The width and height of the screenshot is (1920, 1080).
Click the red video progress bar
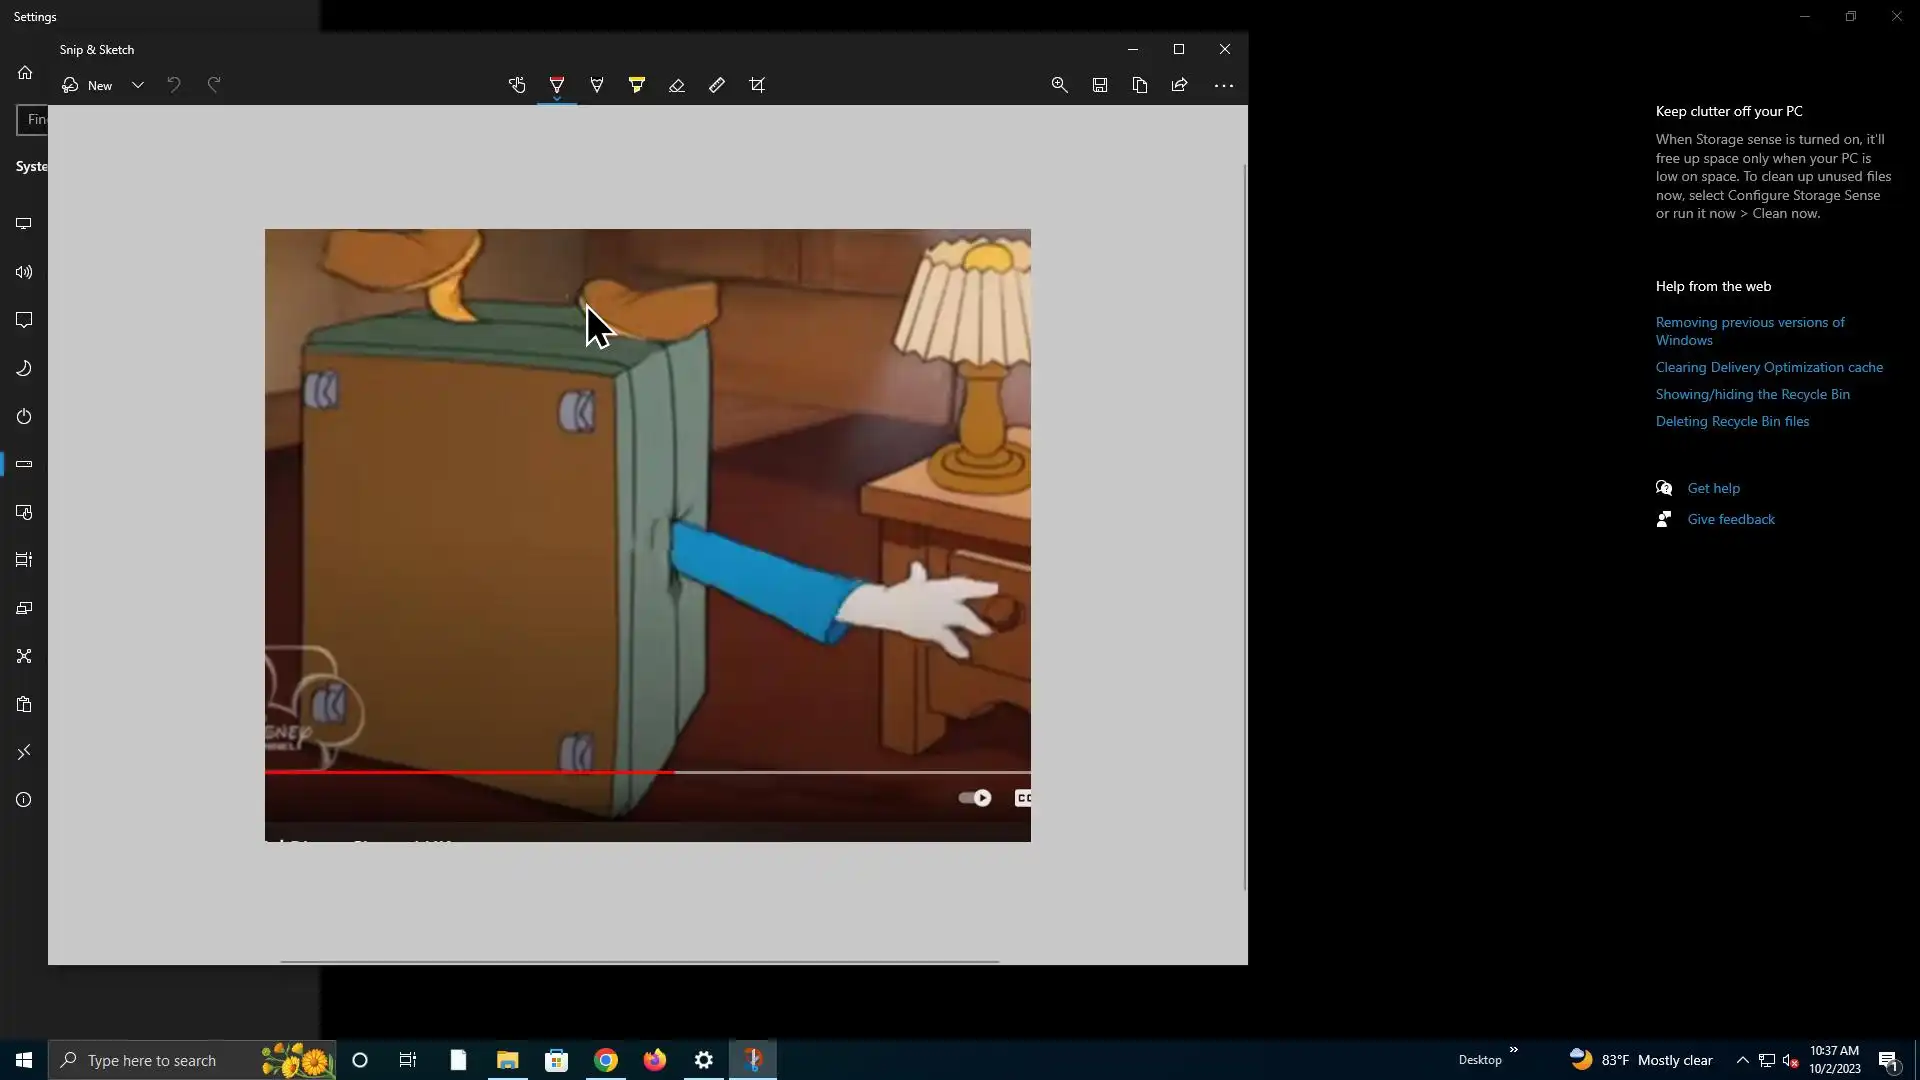point(470,772)
